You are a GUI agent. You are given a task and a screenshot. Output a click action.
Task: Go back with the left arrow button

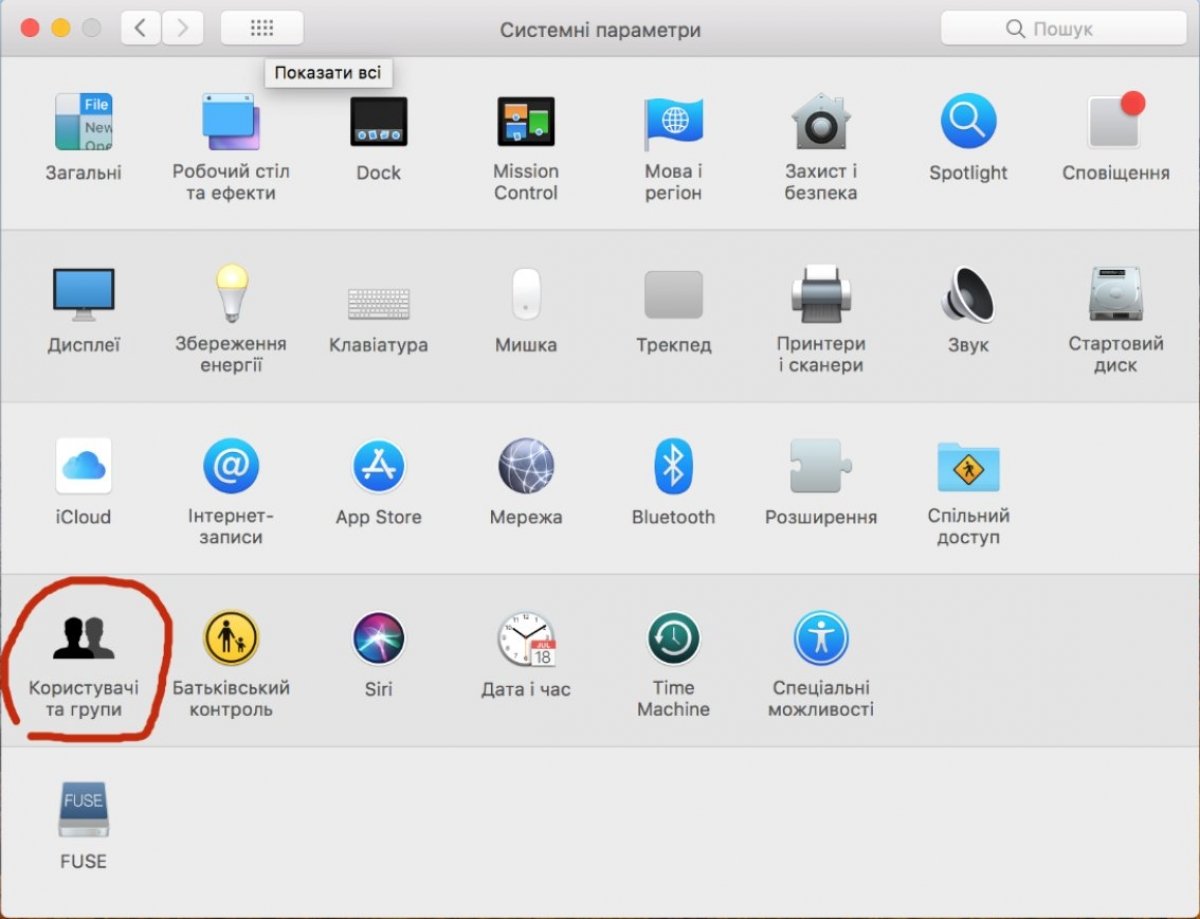click(141, 28)
